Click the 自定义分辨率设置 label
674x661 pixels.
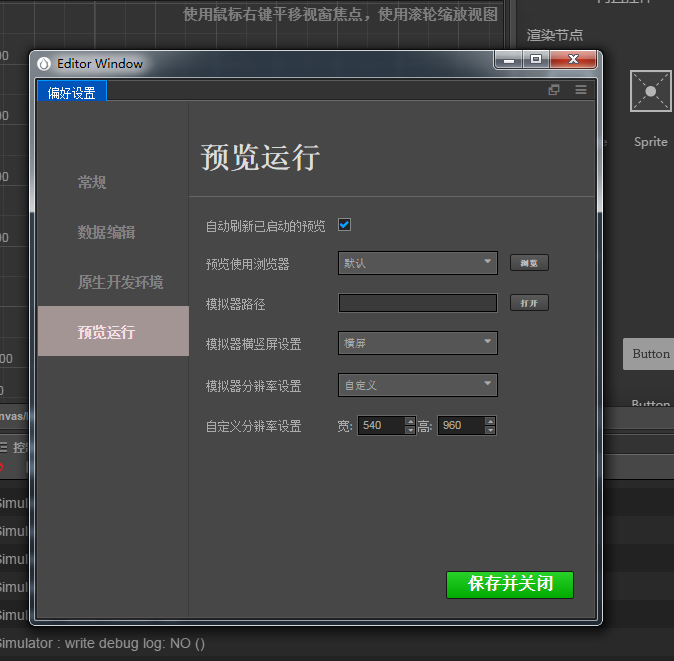pos(254,426)
